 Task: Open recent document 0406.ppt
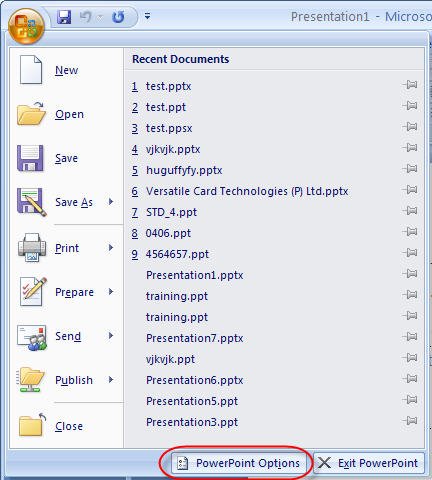point(168,233)
